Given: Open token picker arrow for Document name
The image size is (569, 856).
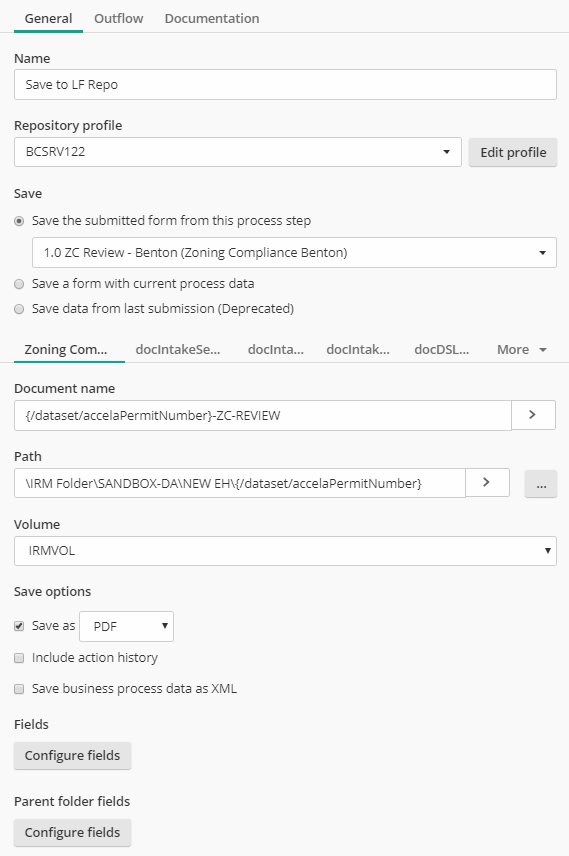Looking at the screenshot, I should [533, 415].
